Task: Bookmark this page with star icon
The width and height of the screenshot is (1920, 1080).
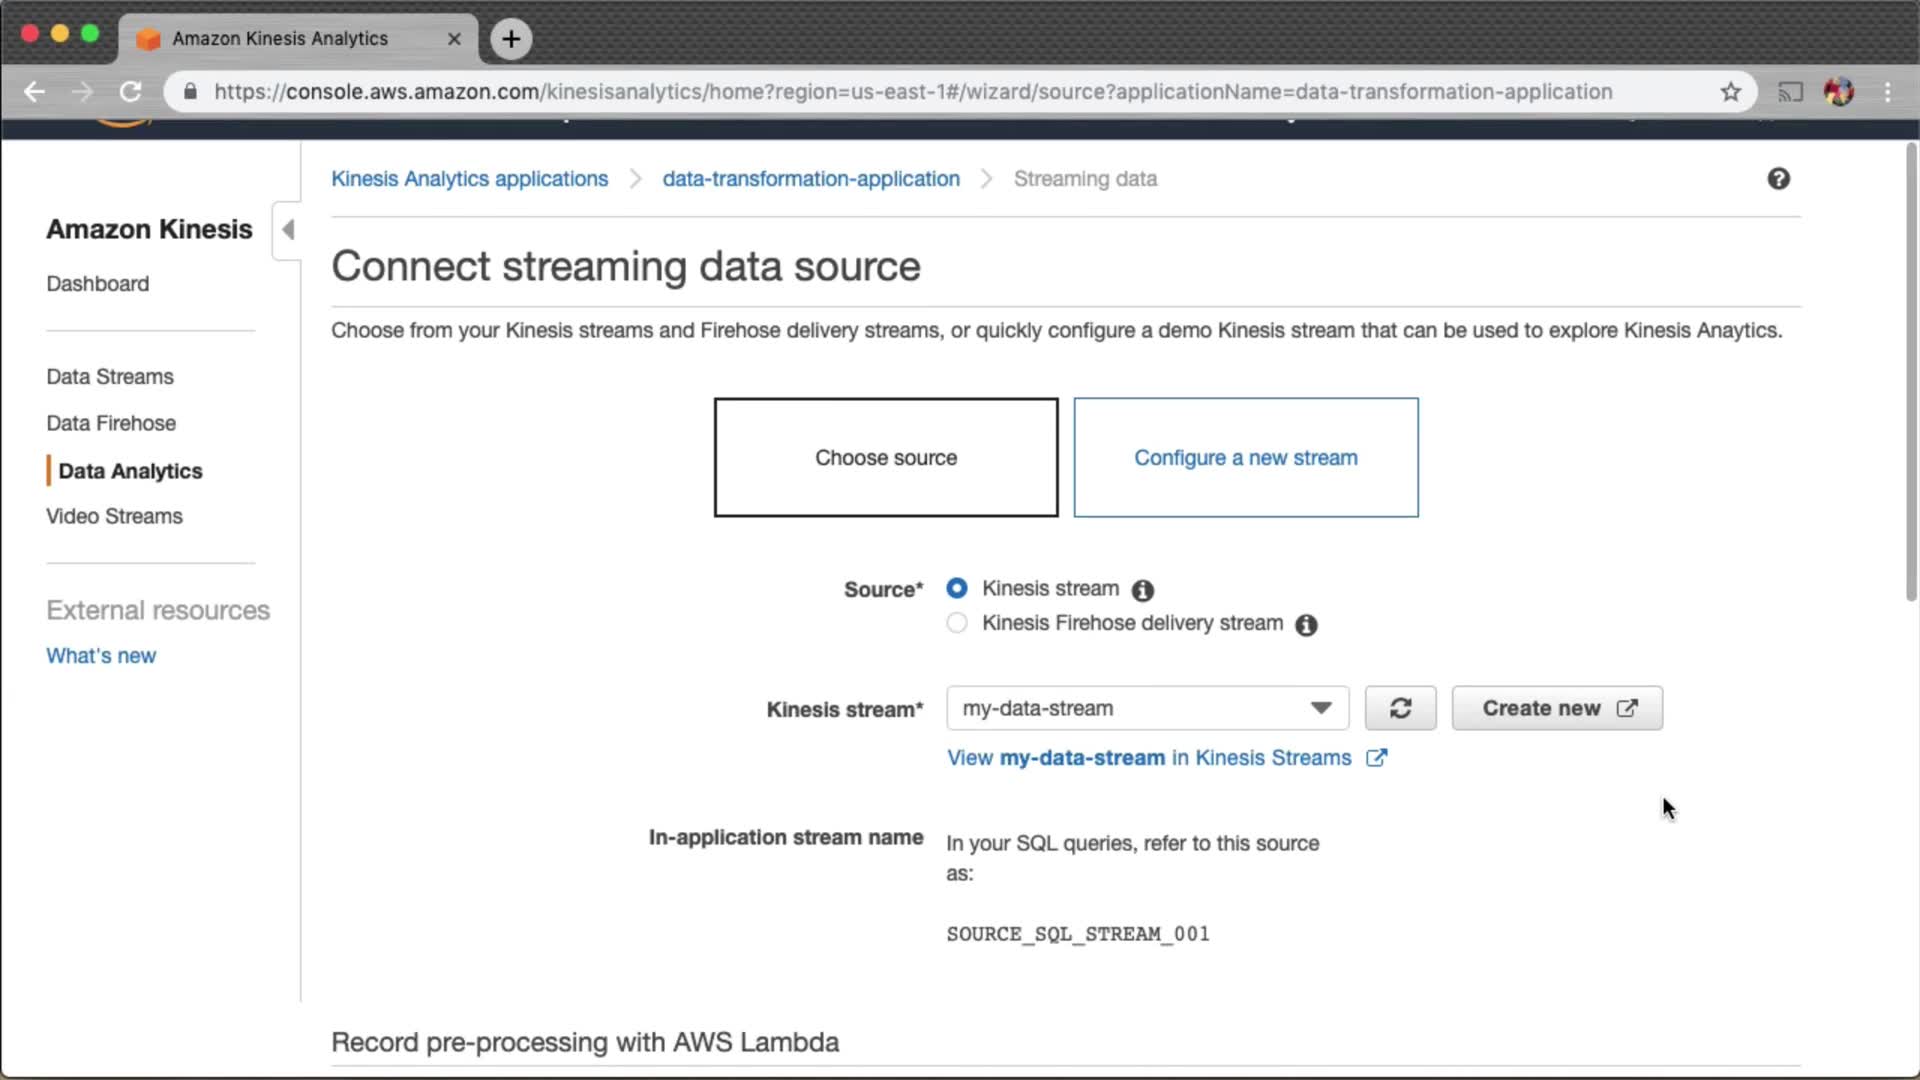Action: 1731,92
